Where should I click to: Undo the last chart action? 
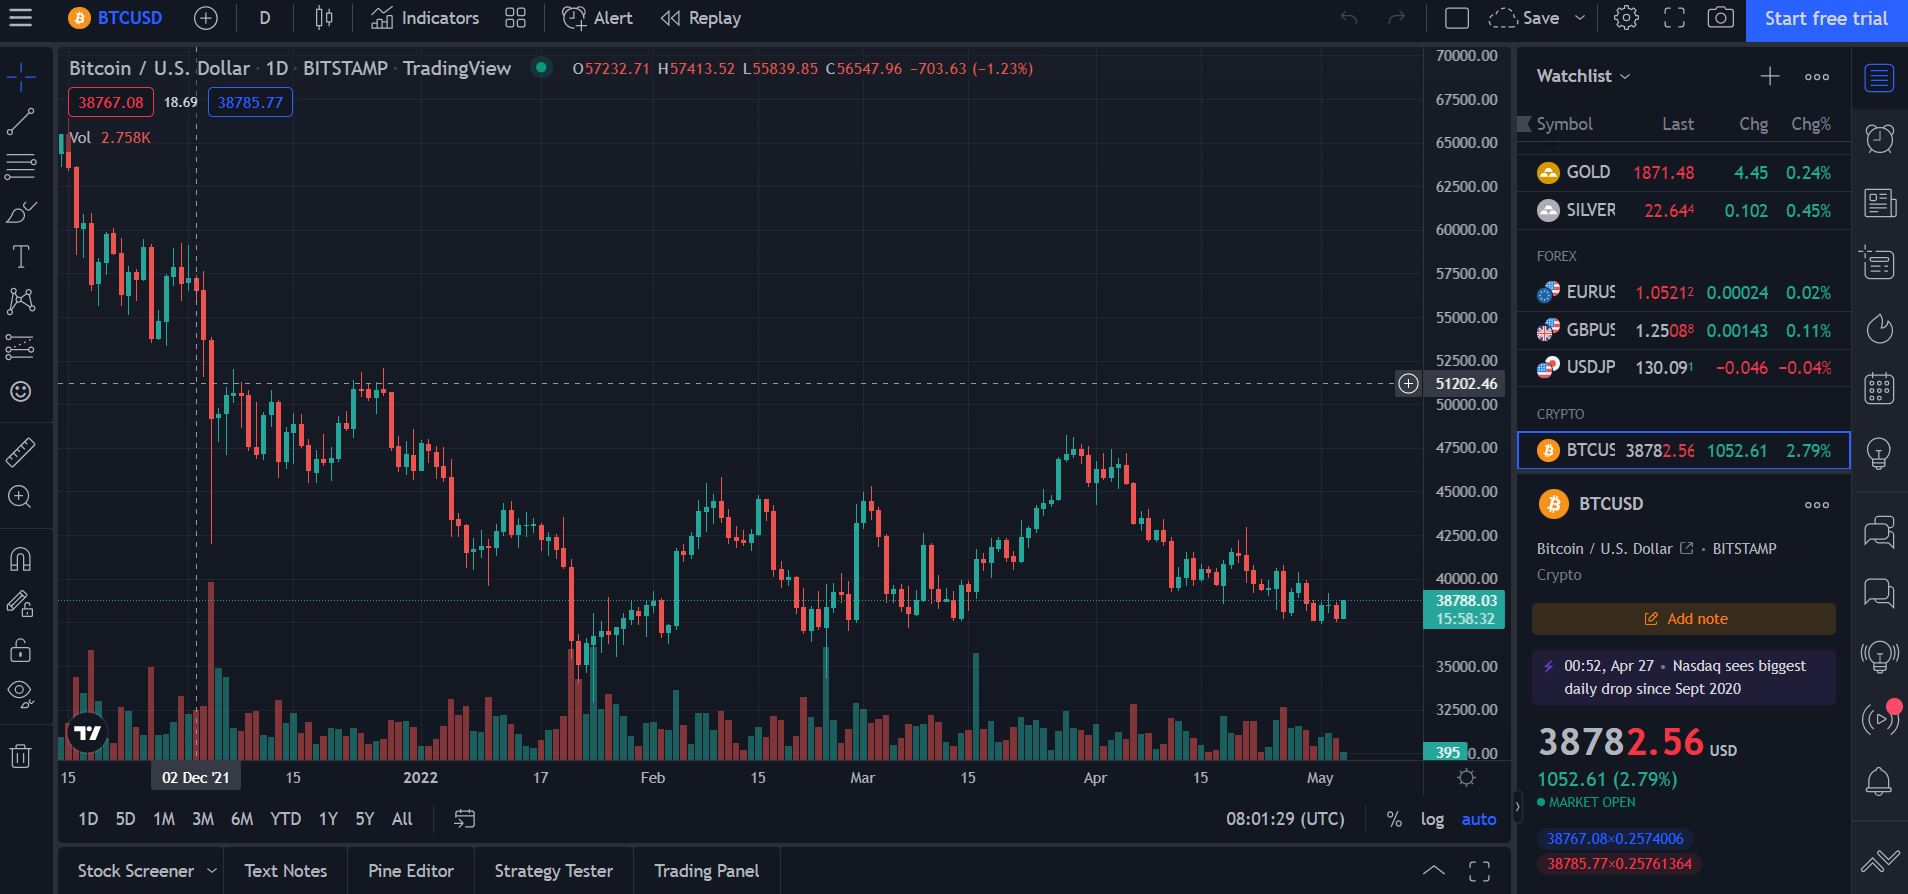1349,18
